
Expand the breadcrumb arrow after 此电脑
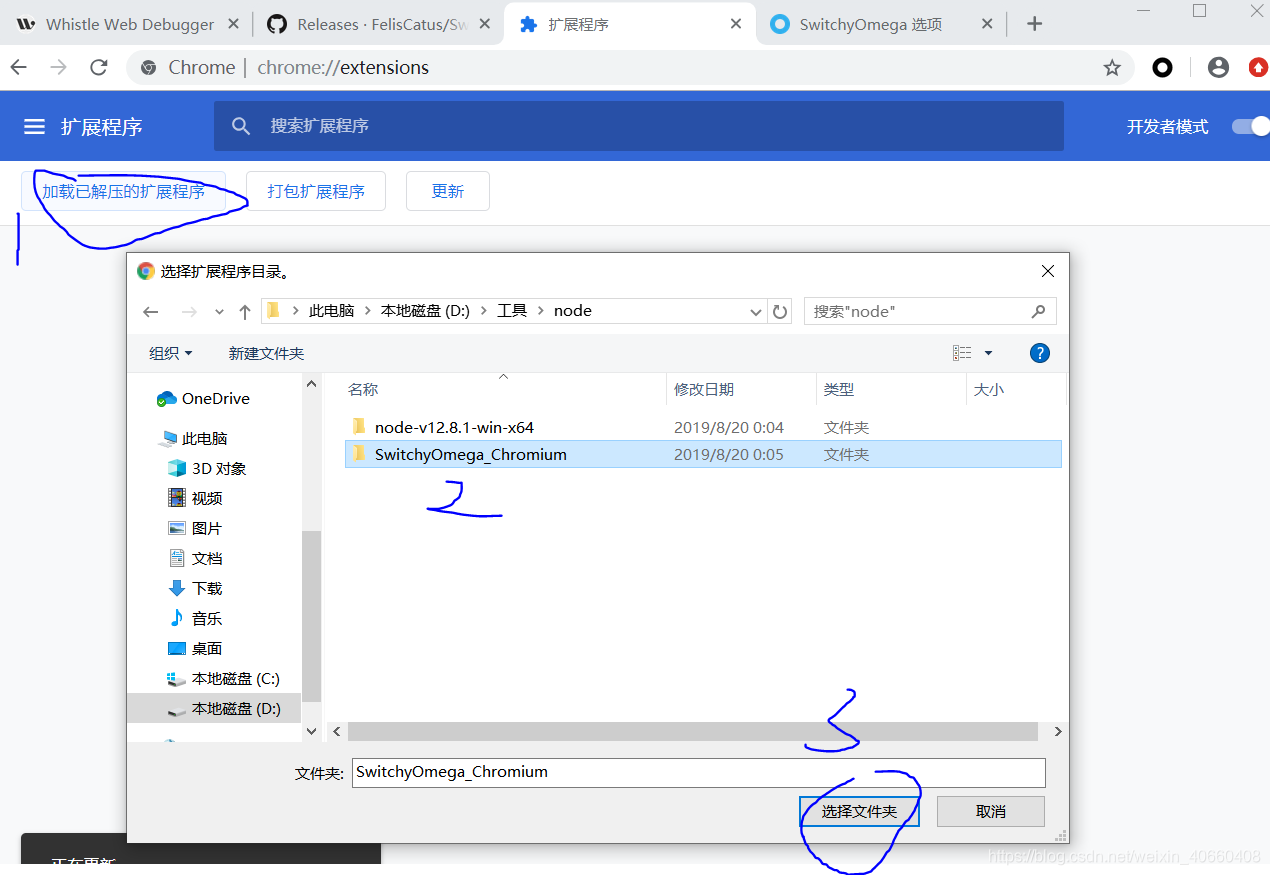367,311
